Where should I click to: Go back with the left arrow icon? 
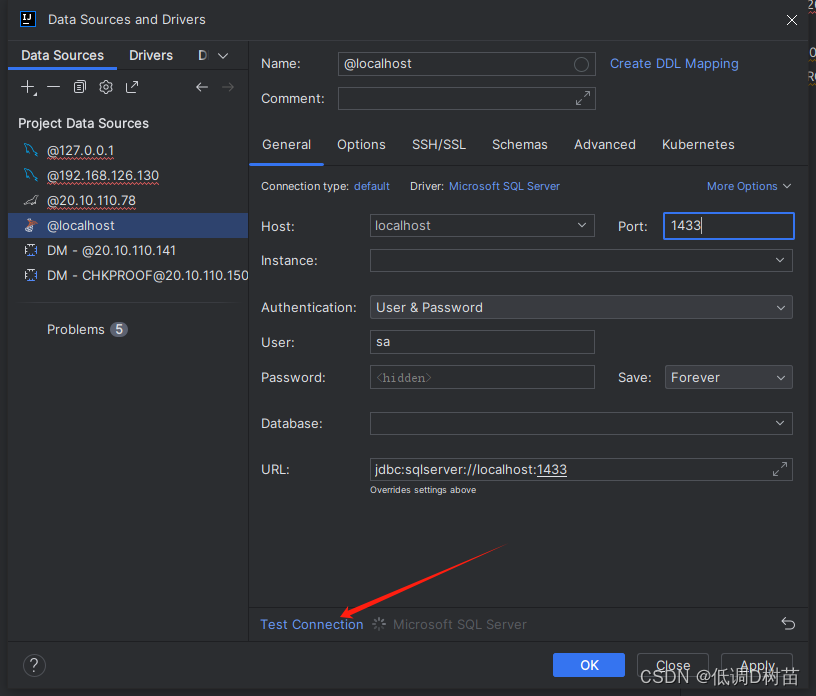(x=202, y=87)
